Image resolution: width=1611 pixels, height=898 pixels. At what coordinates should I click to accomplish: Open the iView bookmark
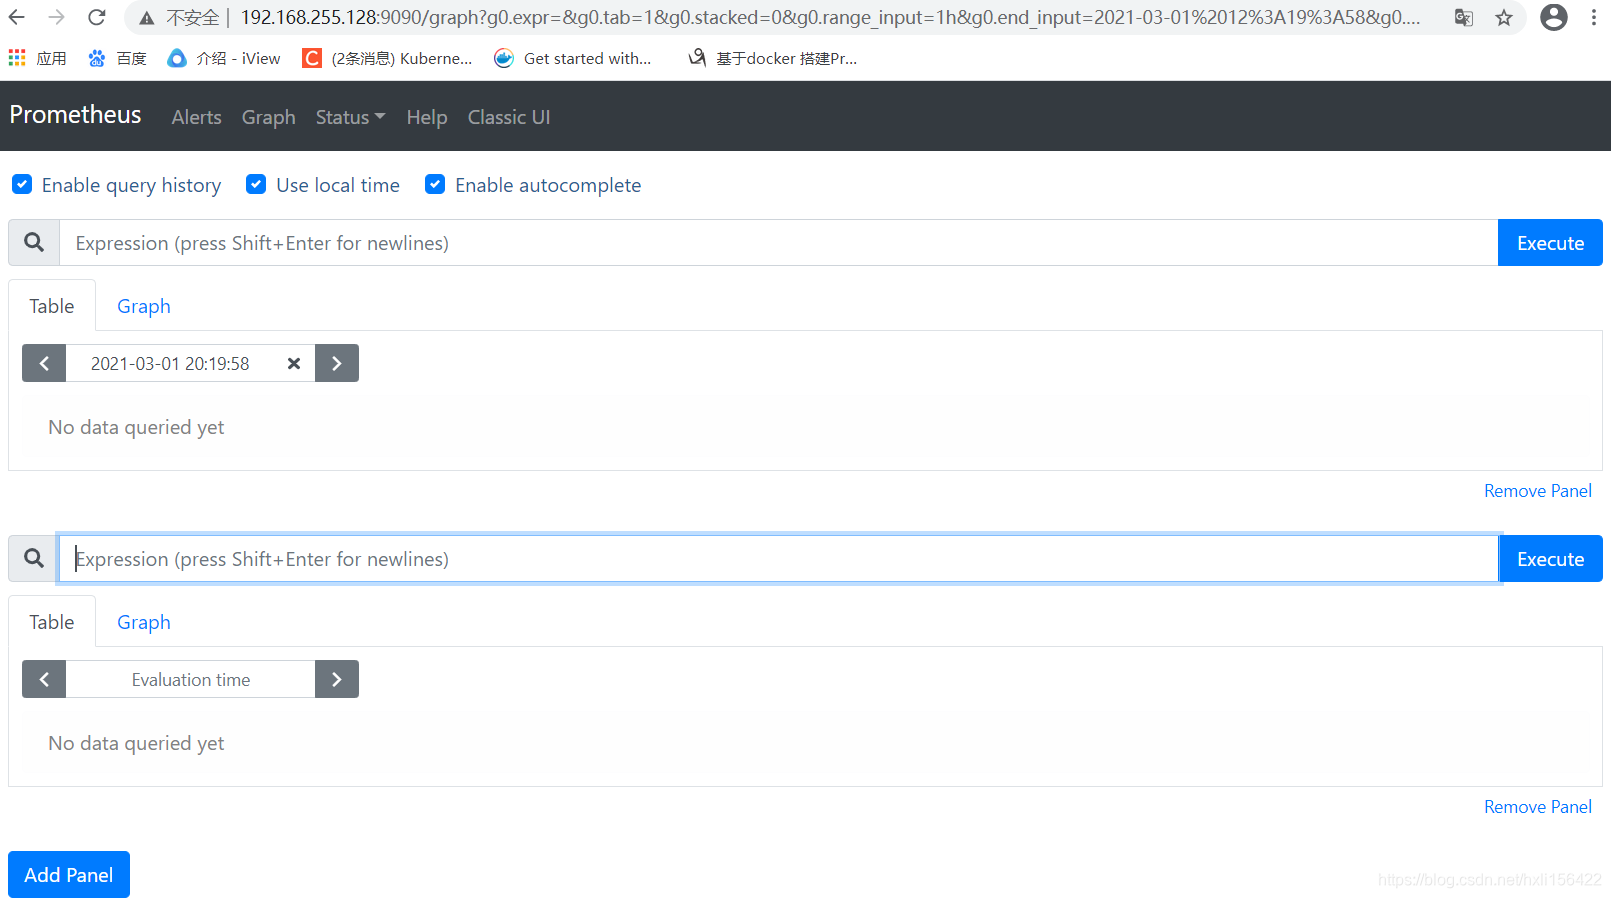(x=224, y=58)
